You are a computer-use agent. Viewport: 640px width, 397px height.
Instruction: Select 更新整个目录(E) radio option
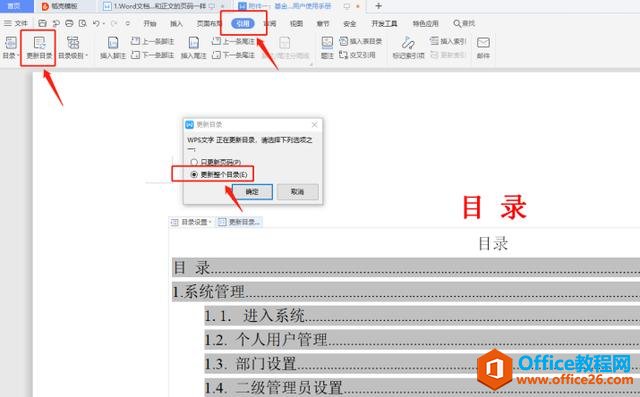[x=219, y=174]
